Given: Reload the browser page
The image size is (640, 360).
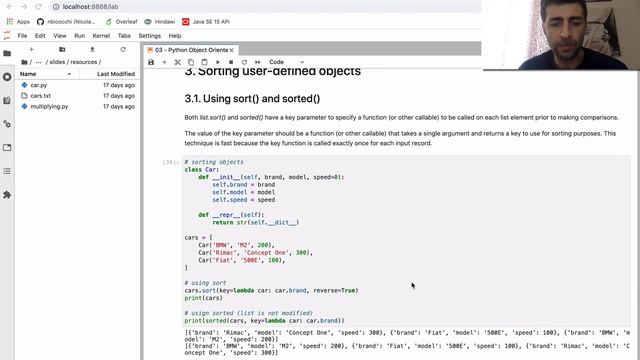Looking at the screenshot, I should coord(38,7).
